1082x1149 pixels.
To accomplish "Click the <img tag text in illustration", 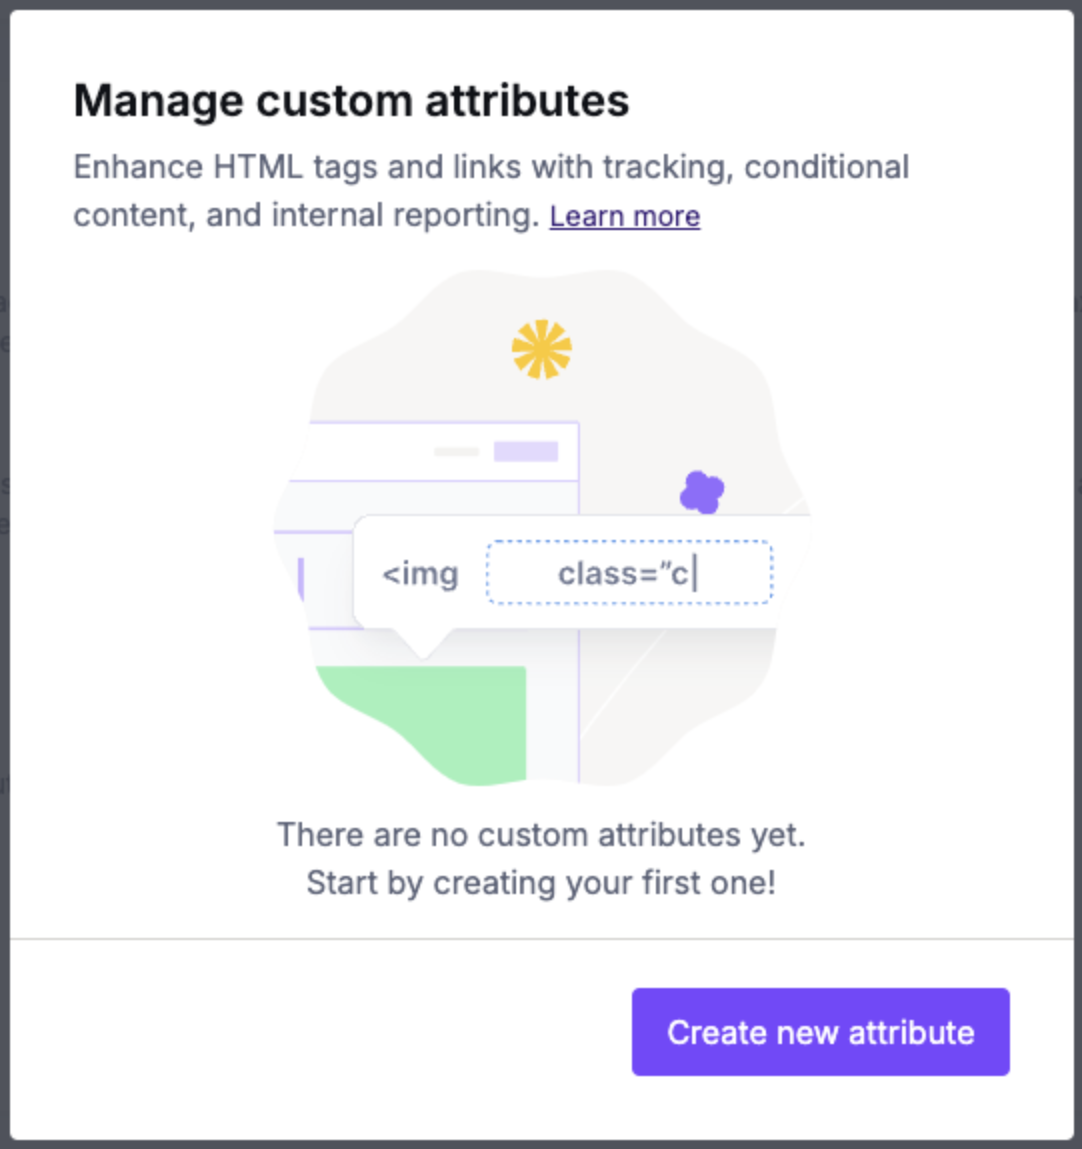I will [420, 574].
